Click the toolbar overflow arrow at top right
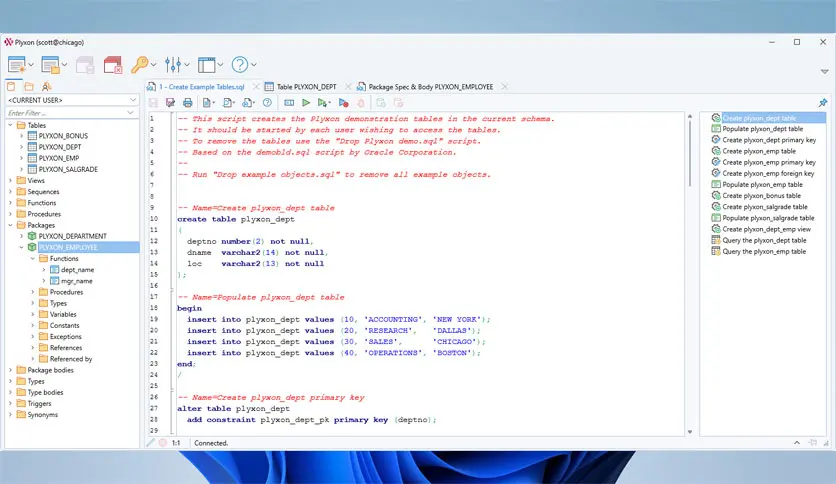The width and height of the screenshot is (836, 484). [824, 71]
